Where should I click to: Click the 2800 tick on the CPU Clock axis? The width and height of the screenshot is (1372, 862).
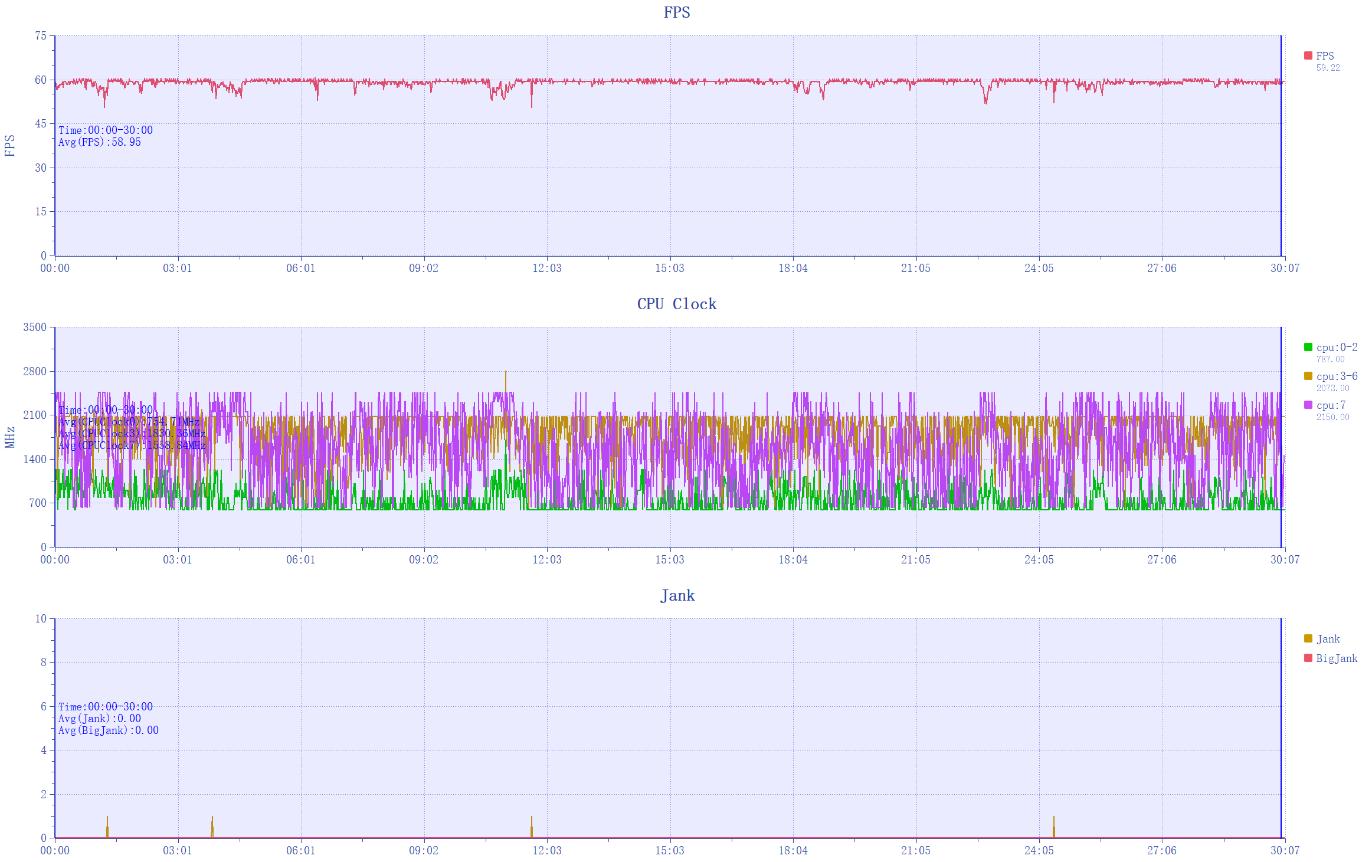(35, 371)
